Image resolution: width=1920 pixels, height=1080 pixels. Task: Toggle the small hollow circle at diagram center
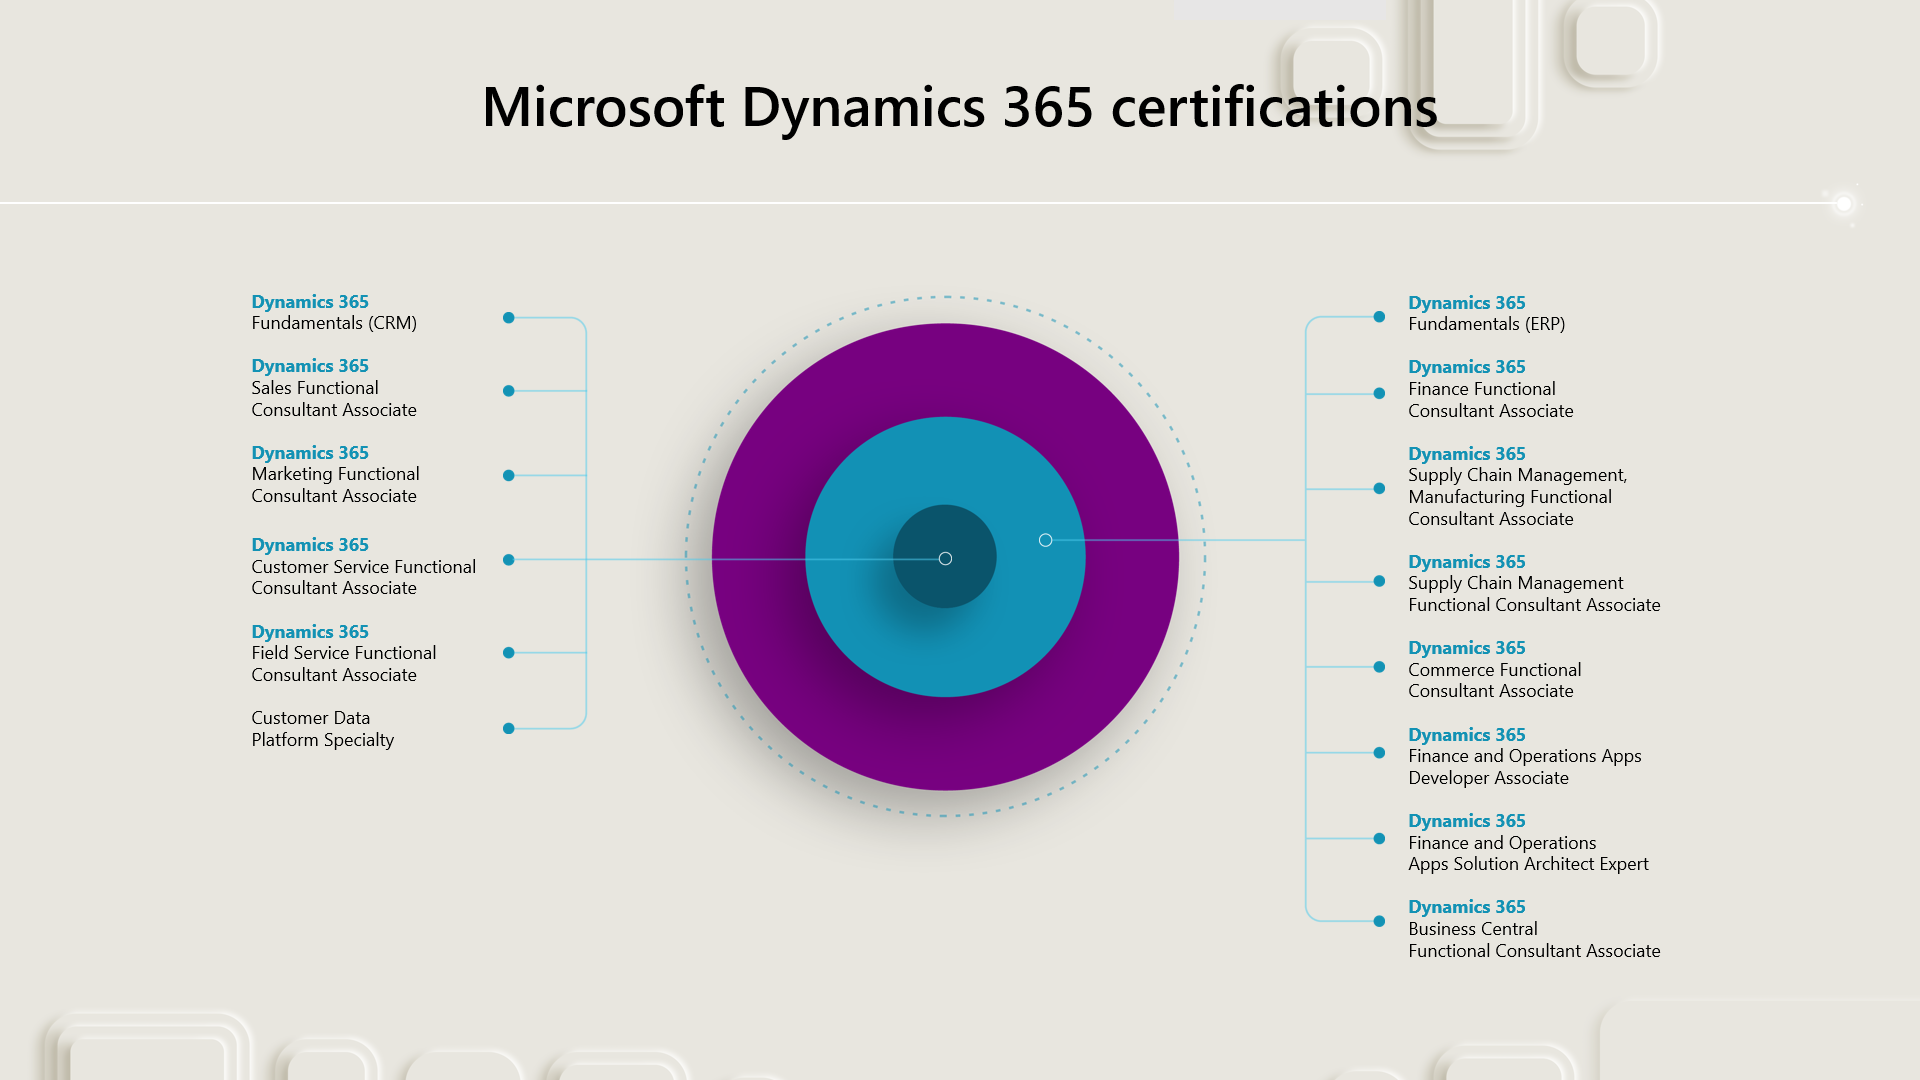coord(945,559)
